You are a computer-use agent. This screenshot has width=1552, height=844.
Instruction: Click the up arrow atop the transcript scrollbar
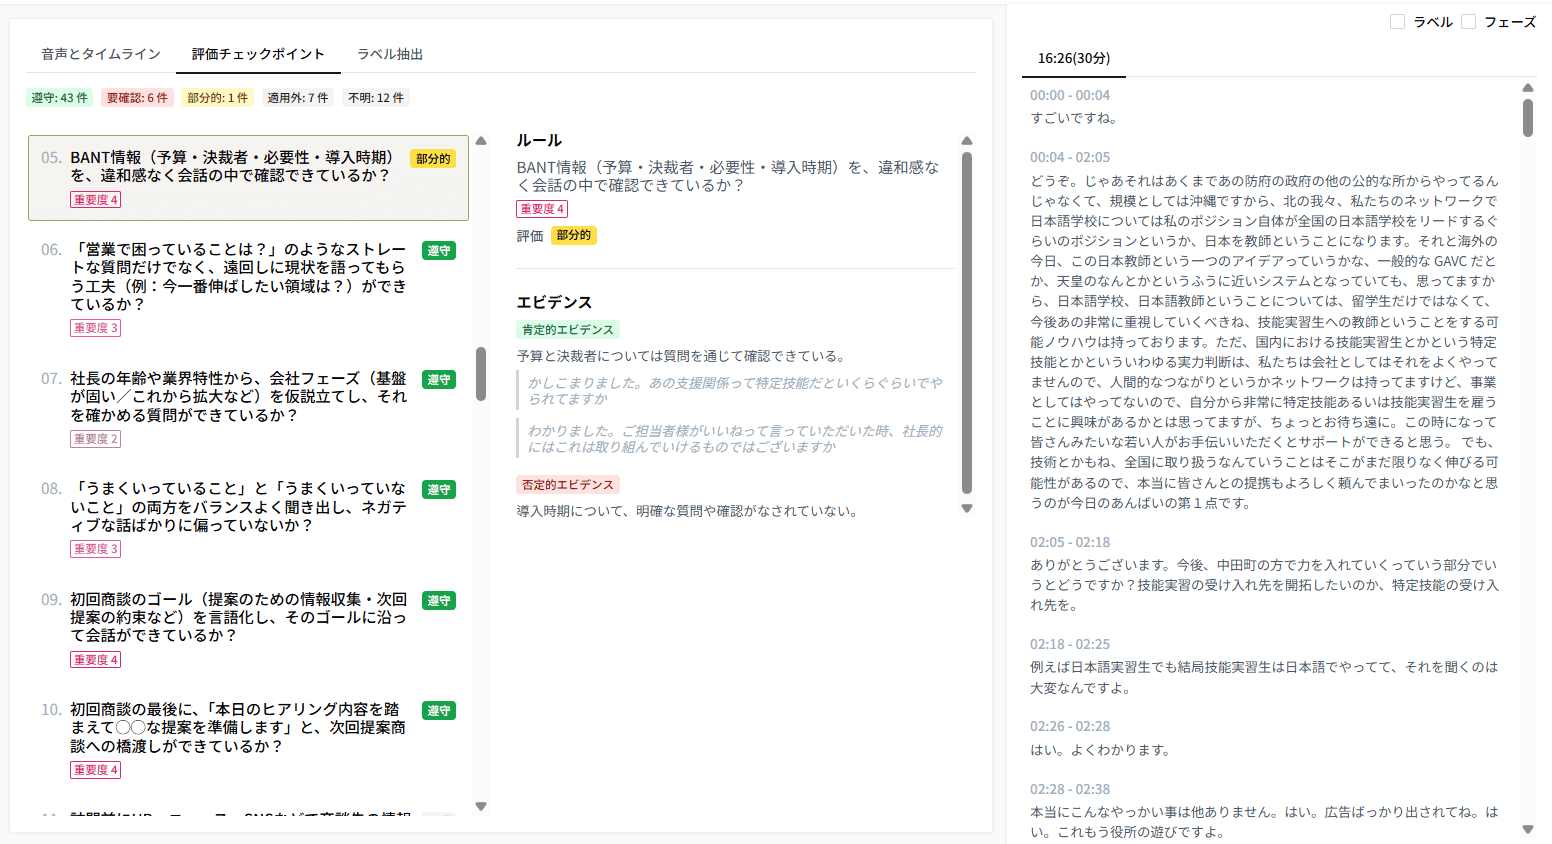coord(1527,87)
